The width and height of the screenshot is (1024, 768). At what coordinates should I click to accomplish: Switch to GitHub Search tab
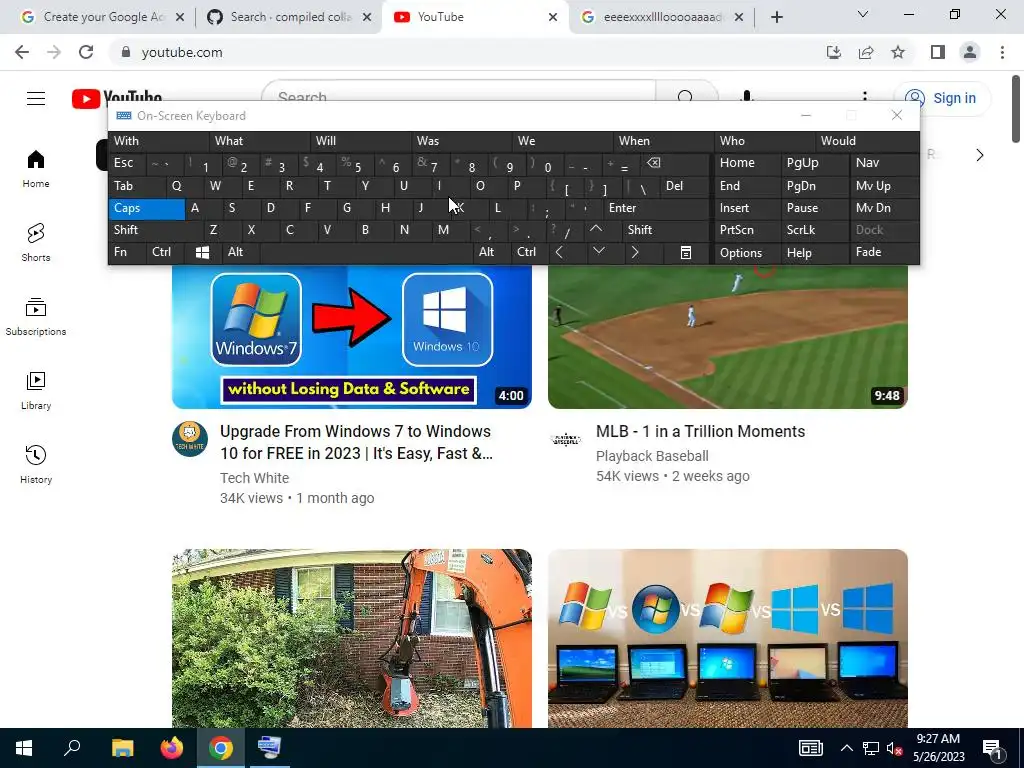[x=289, y=17]
